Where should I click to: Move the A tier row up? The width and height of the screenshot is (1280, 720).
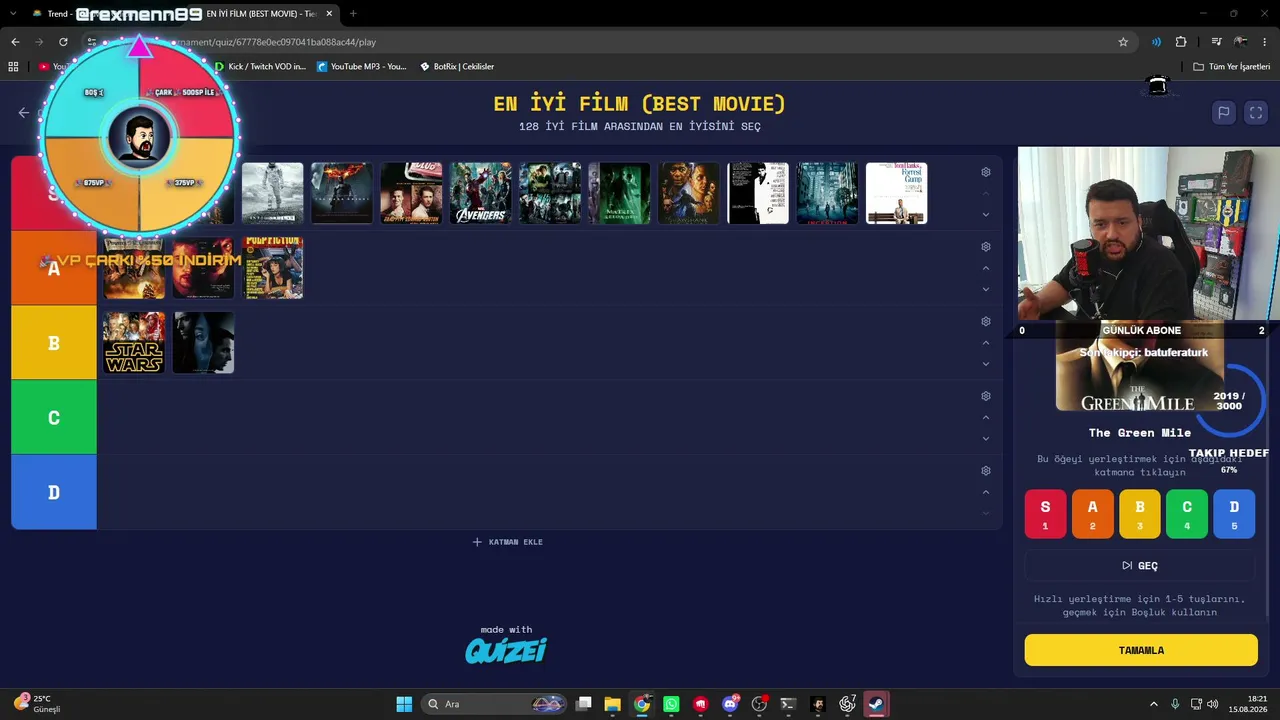click(986, 268)
